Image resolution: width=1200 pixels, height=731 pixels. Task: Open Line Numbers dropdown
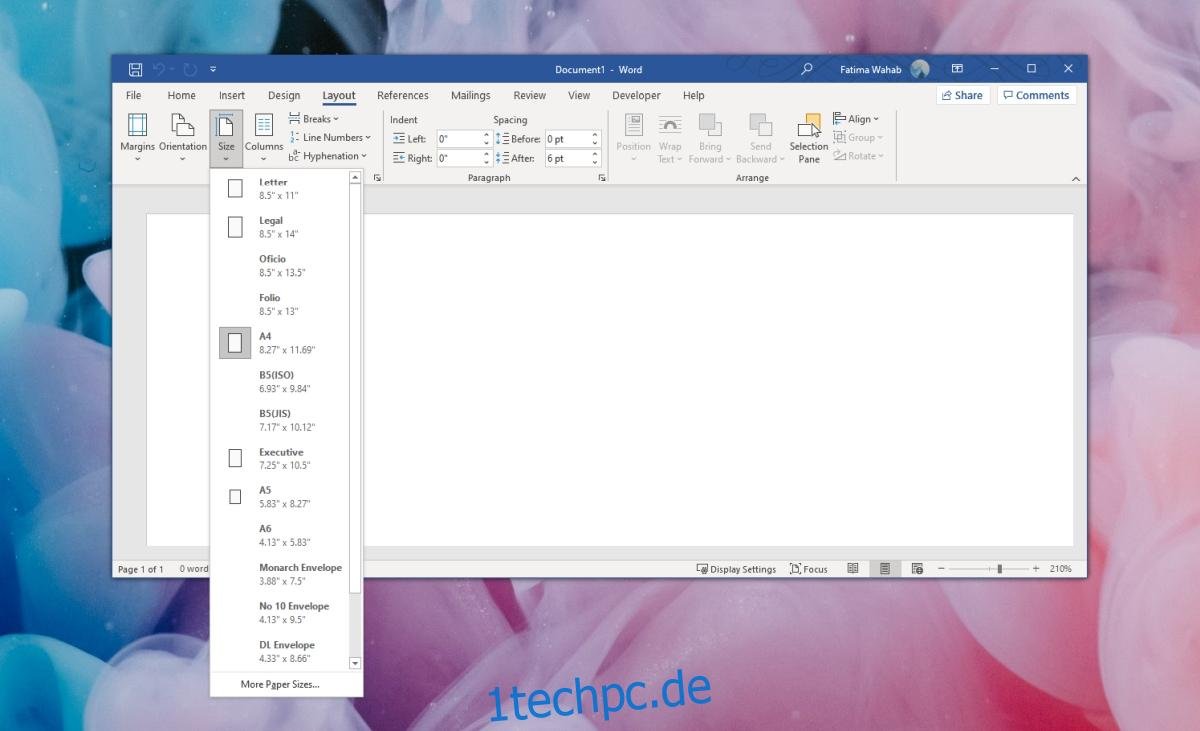click(330, 137)
